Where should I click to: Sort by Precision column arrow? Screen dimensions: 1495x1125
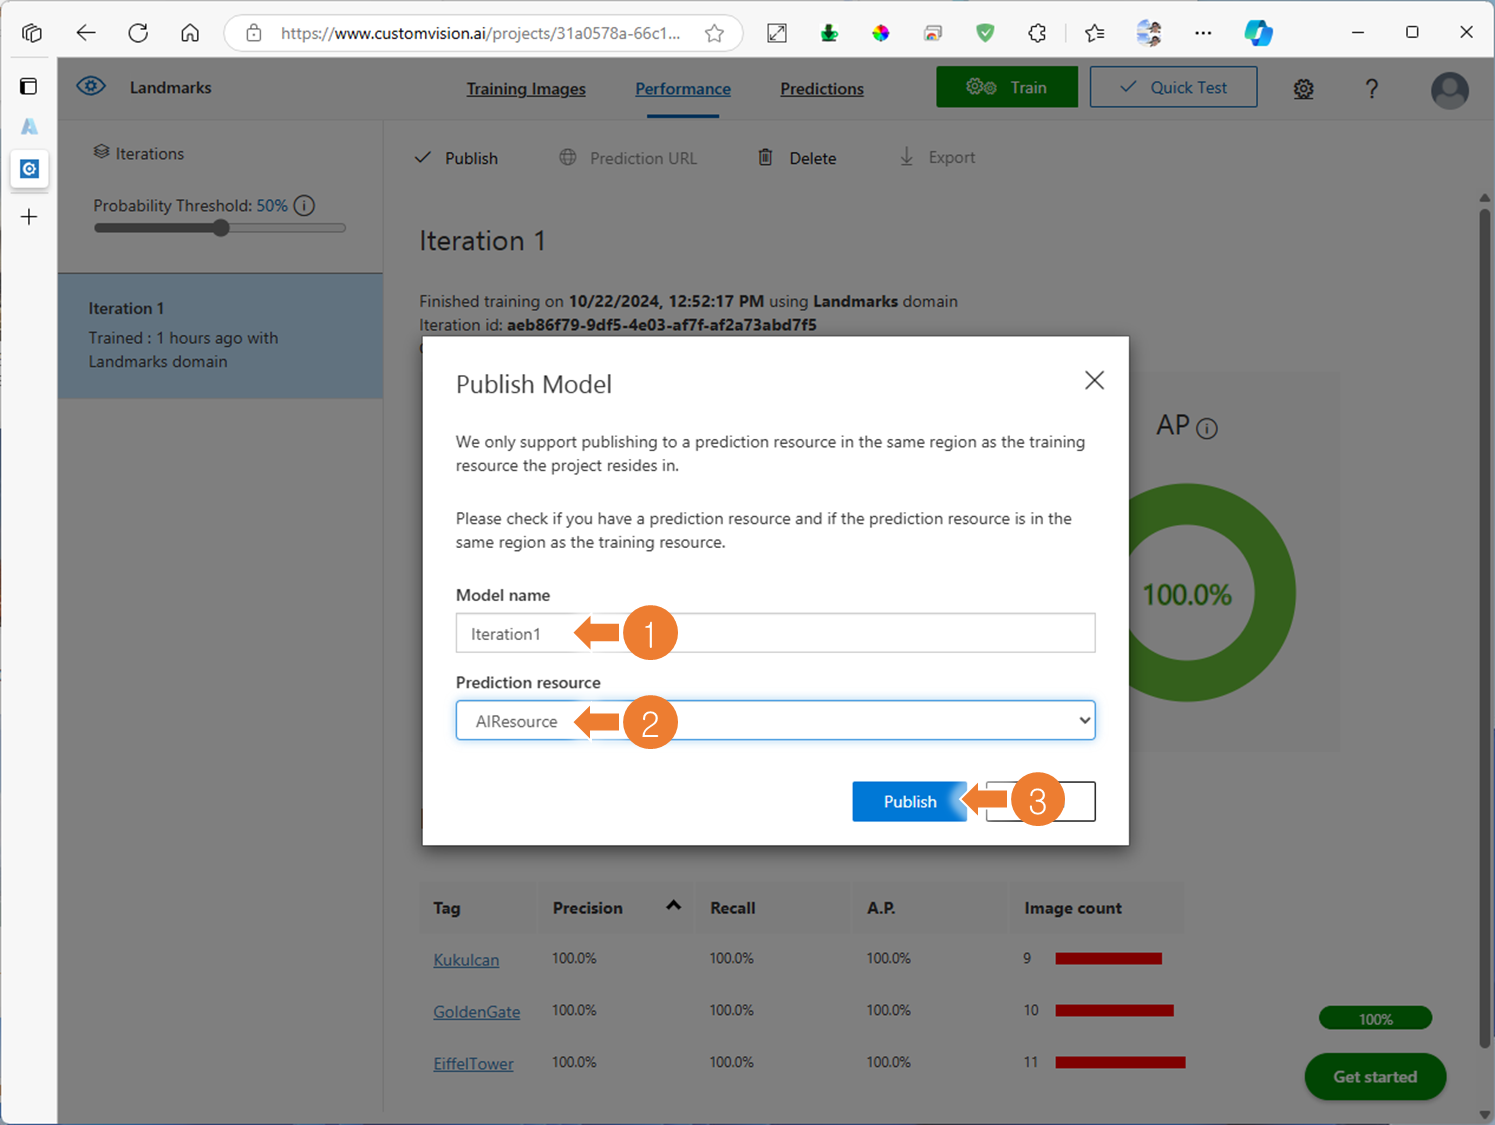674,906
